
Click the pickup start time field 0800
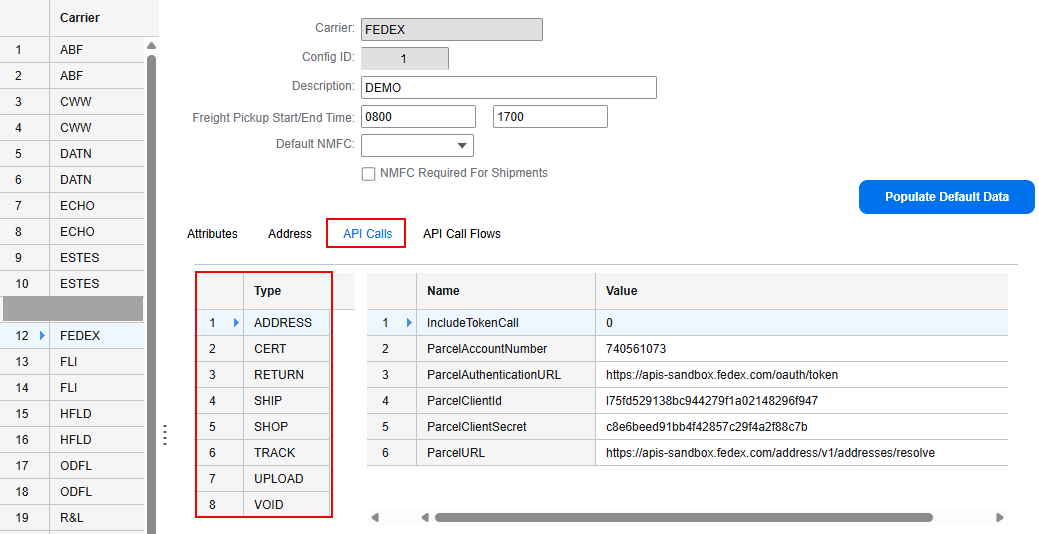[x=418, y=117]
